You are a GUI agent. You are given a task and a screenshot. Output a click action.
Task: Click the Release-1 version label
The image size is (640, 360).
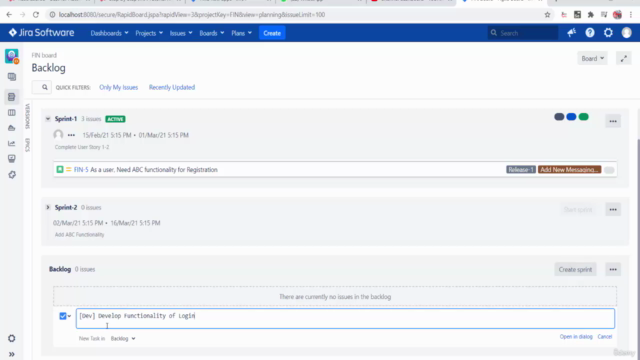(x=521, y=169)
